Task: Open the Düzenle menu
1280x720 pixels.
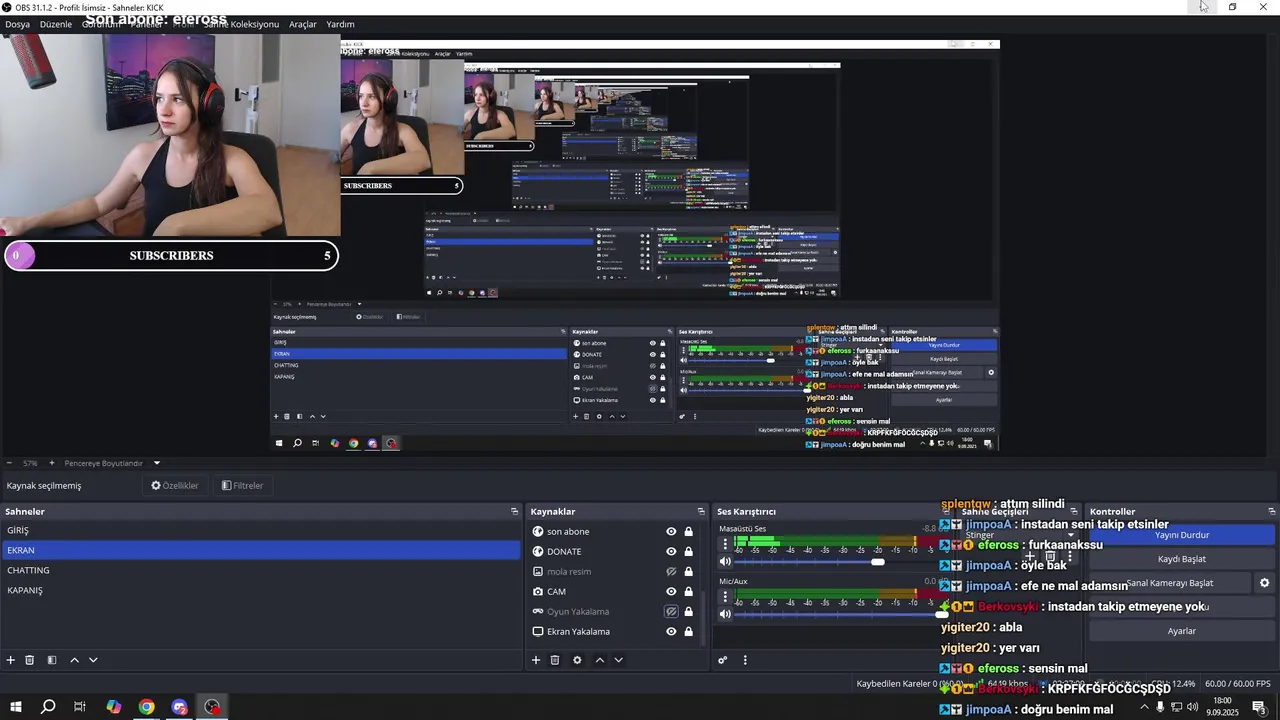Action: (56, 24)
